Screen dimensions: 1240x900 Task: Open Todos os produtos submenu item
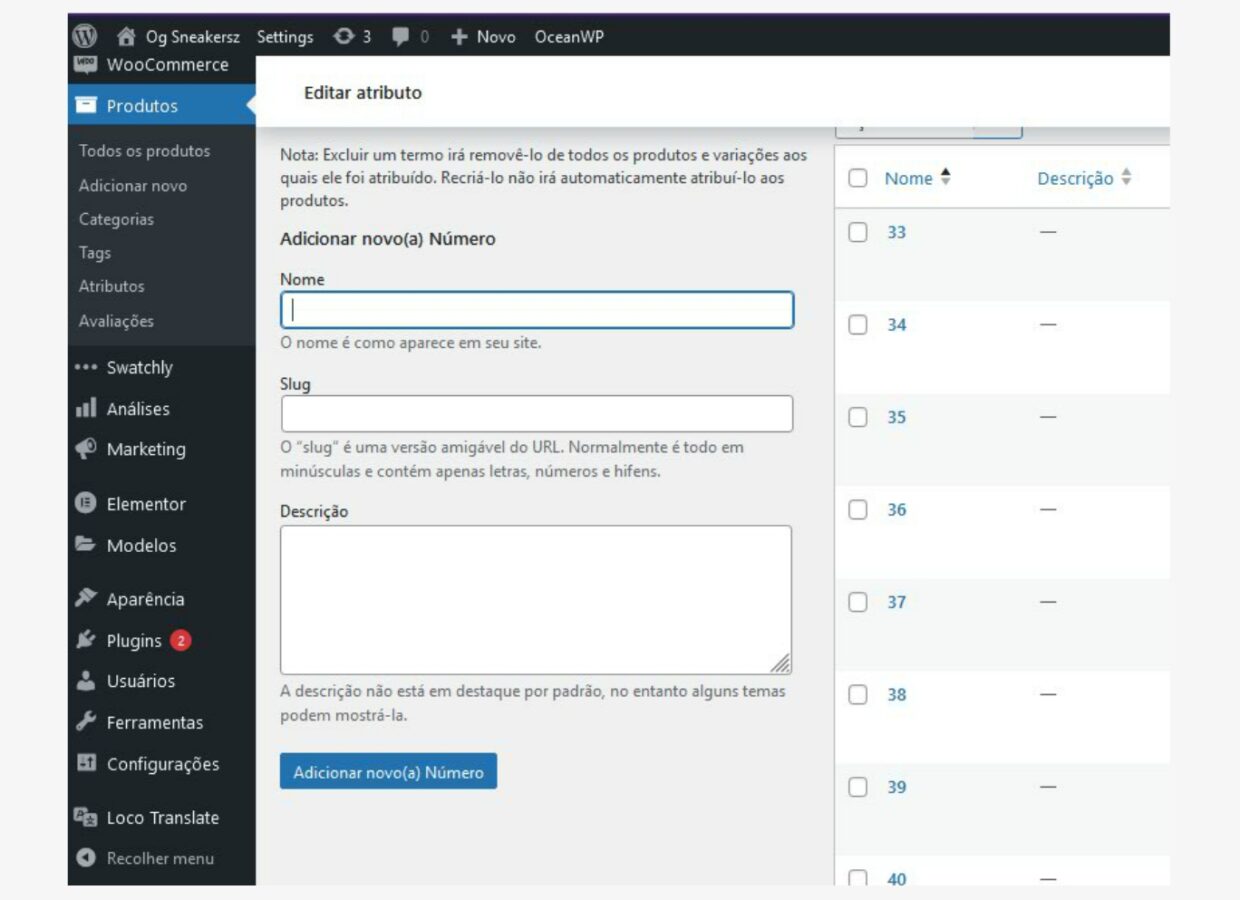tap(145, 151)
